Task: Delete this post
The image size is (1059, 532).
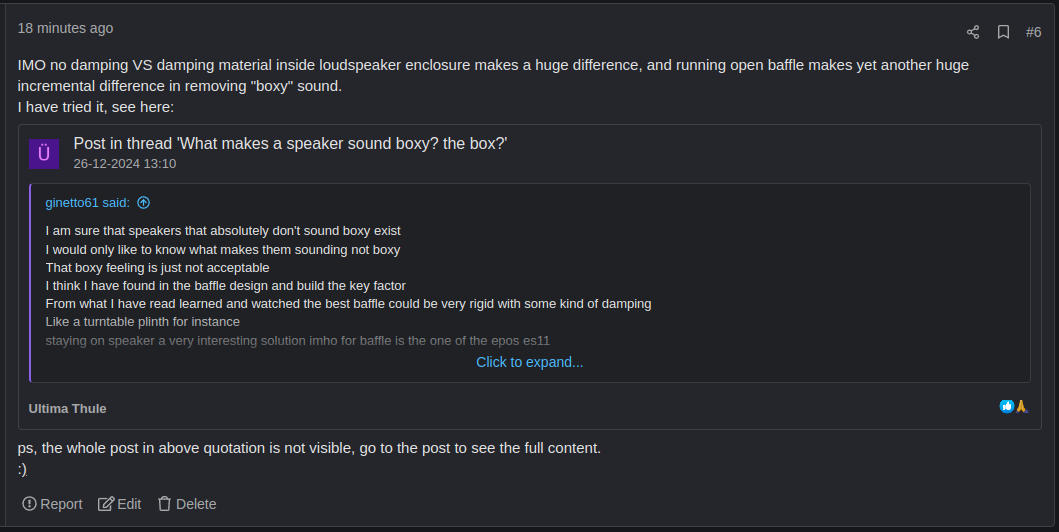Action: (187, 504)
